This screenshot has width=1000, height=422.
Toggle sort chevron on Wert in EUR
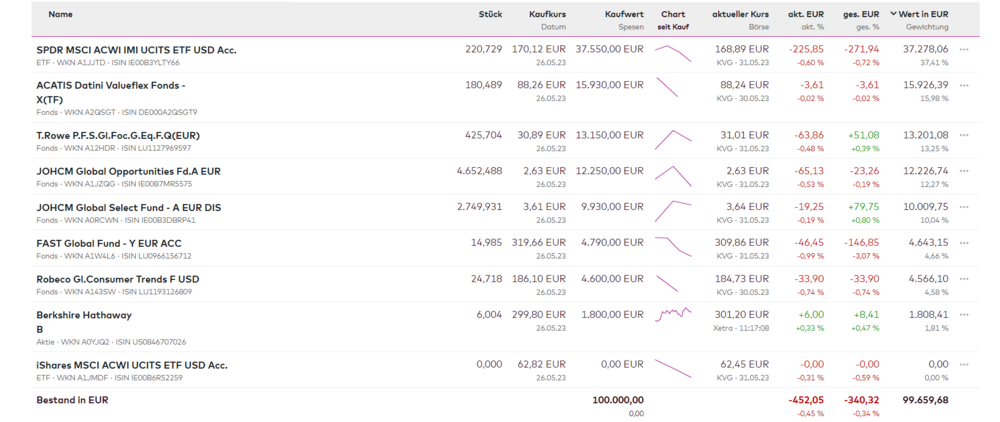[893, 15]
